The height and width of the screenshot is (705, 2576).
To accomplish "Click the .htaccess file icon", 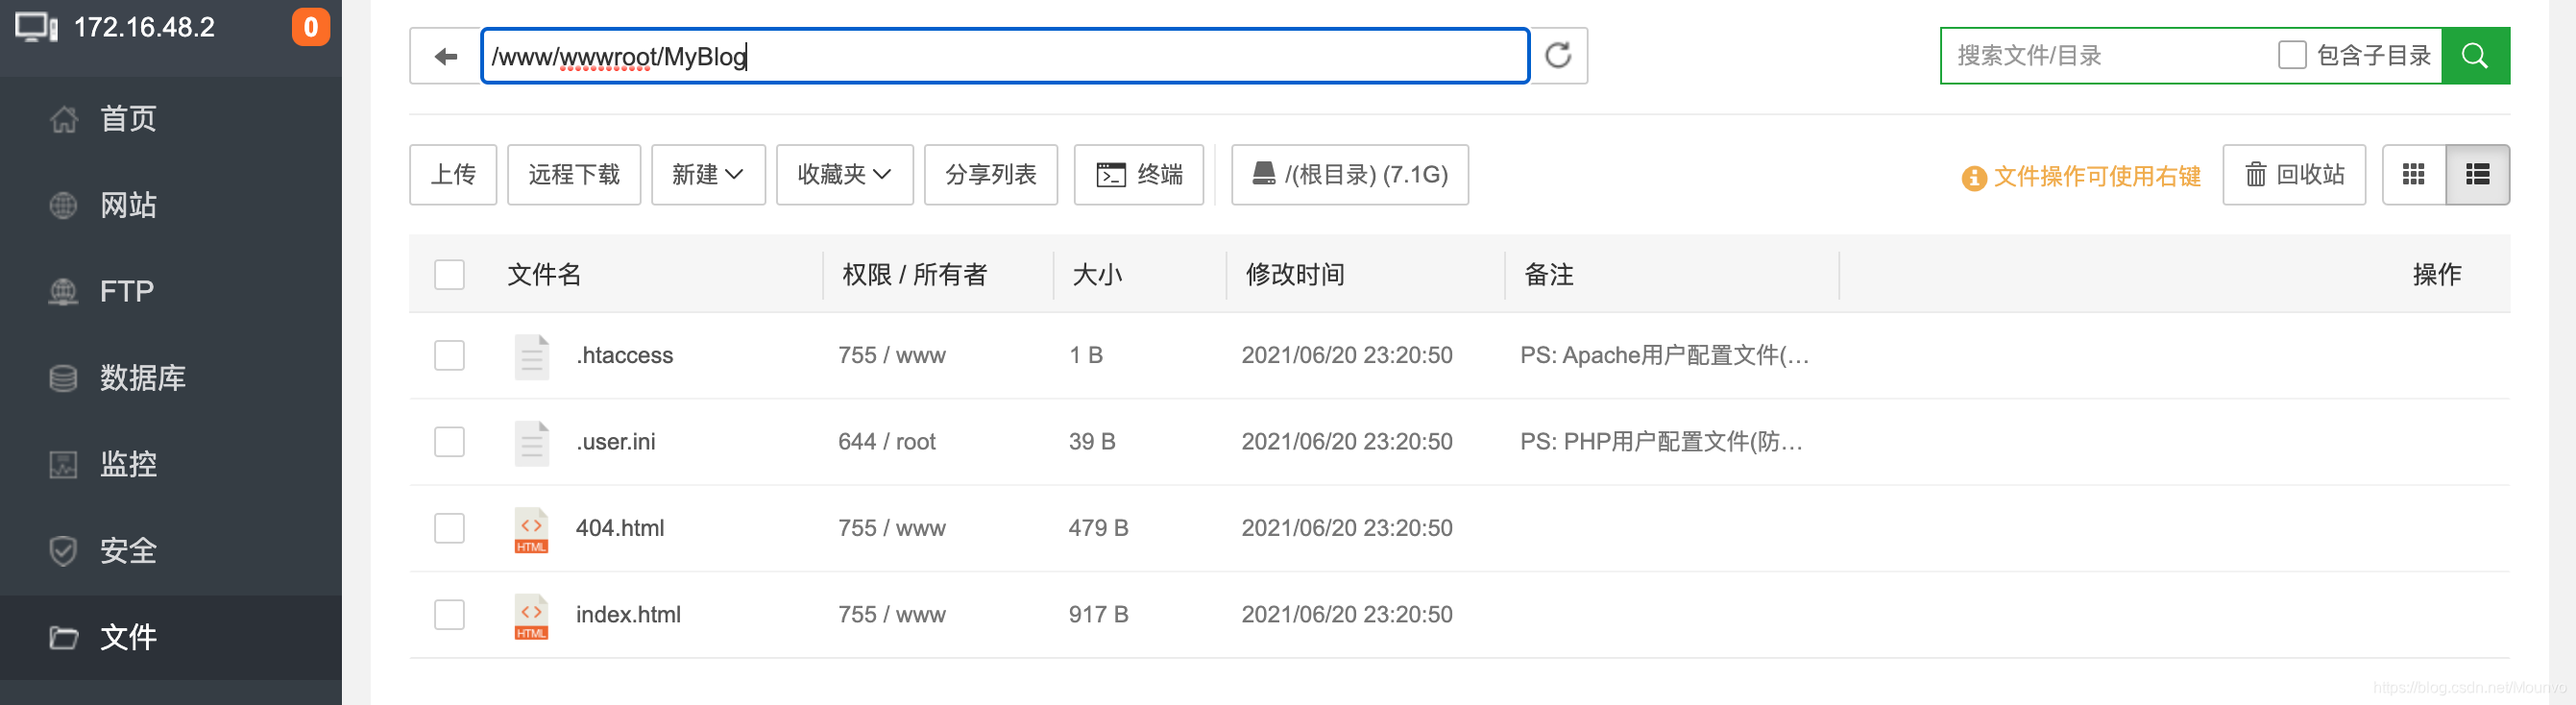I will pyautogui.click(x=532, y=356).
